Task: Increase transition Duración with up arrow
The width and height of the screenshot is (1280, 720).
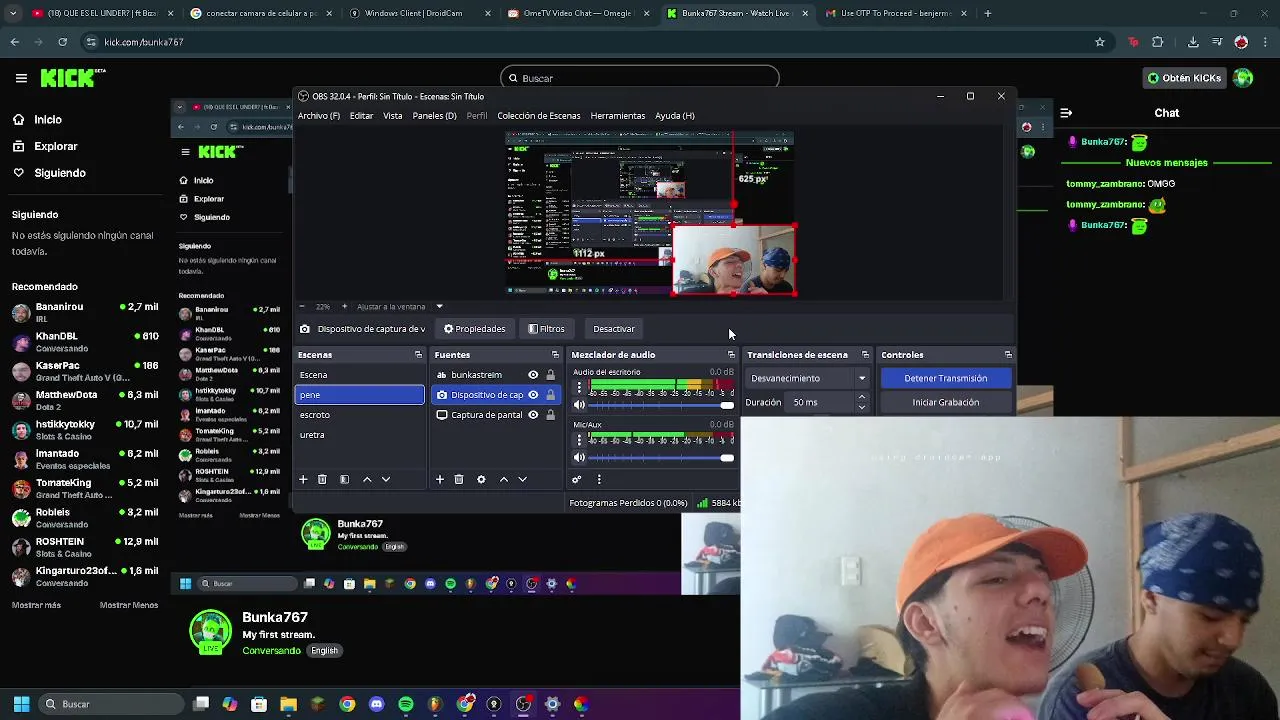Action: click(862, 397)
